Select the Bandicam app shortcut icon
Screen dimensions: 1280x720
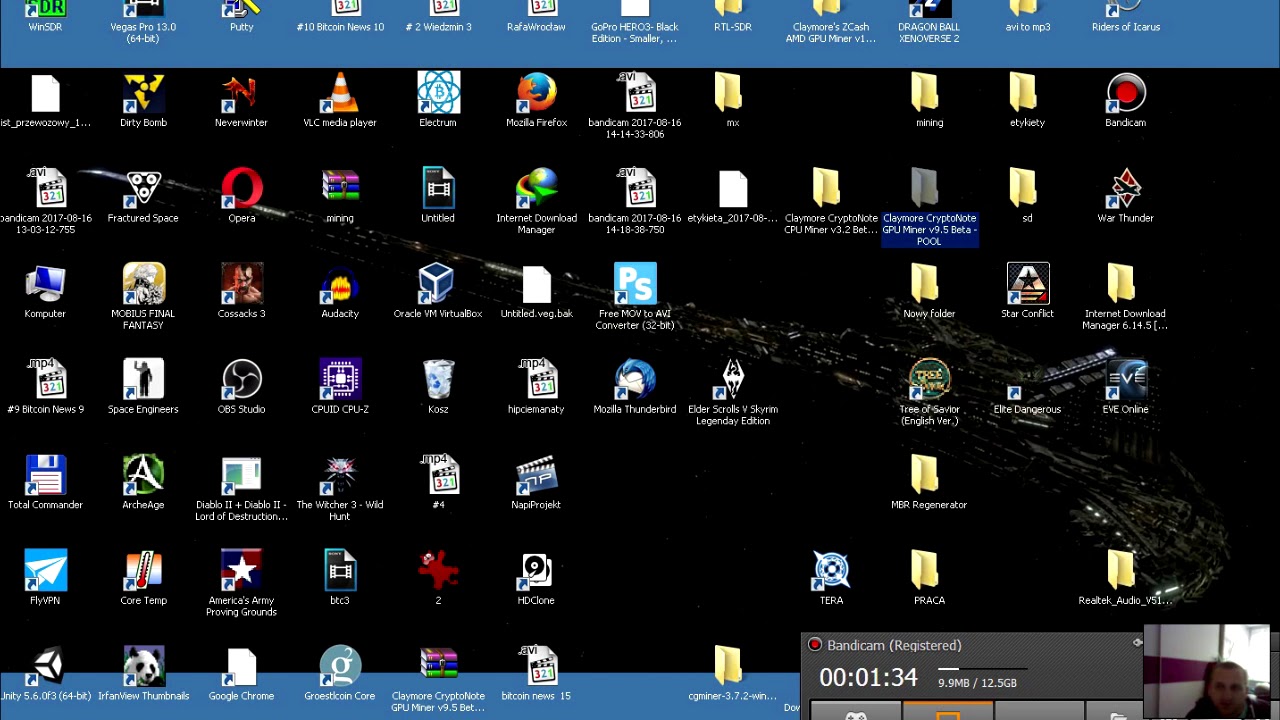coord(1125,95)
